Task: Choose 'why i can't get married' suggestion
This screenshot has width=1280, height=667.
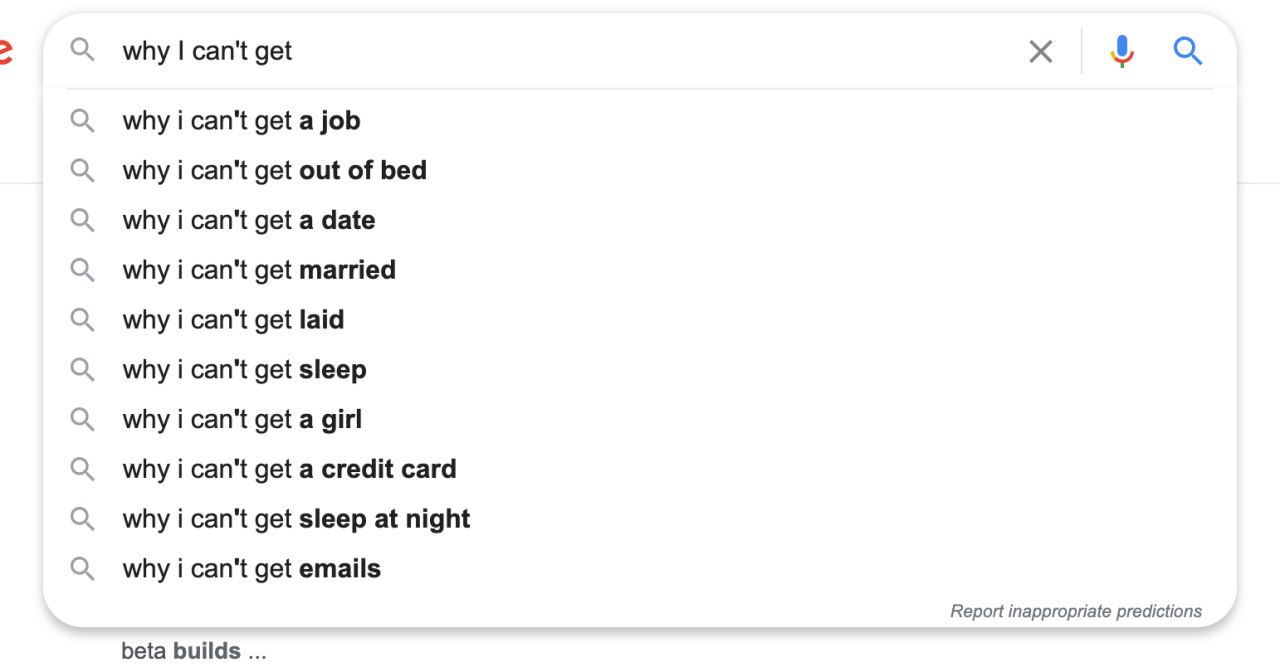Action: coord(640,270)
